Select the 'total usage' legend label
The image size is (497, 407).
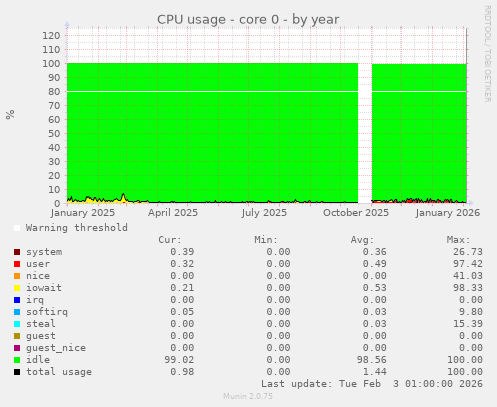(59, 372)
